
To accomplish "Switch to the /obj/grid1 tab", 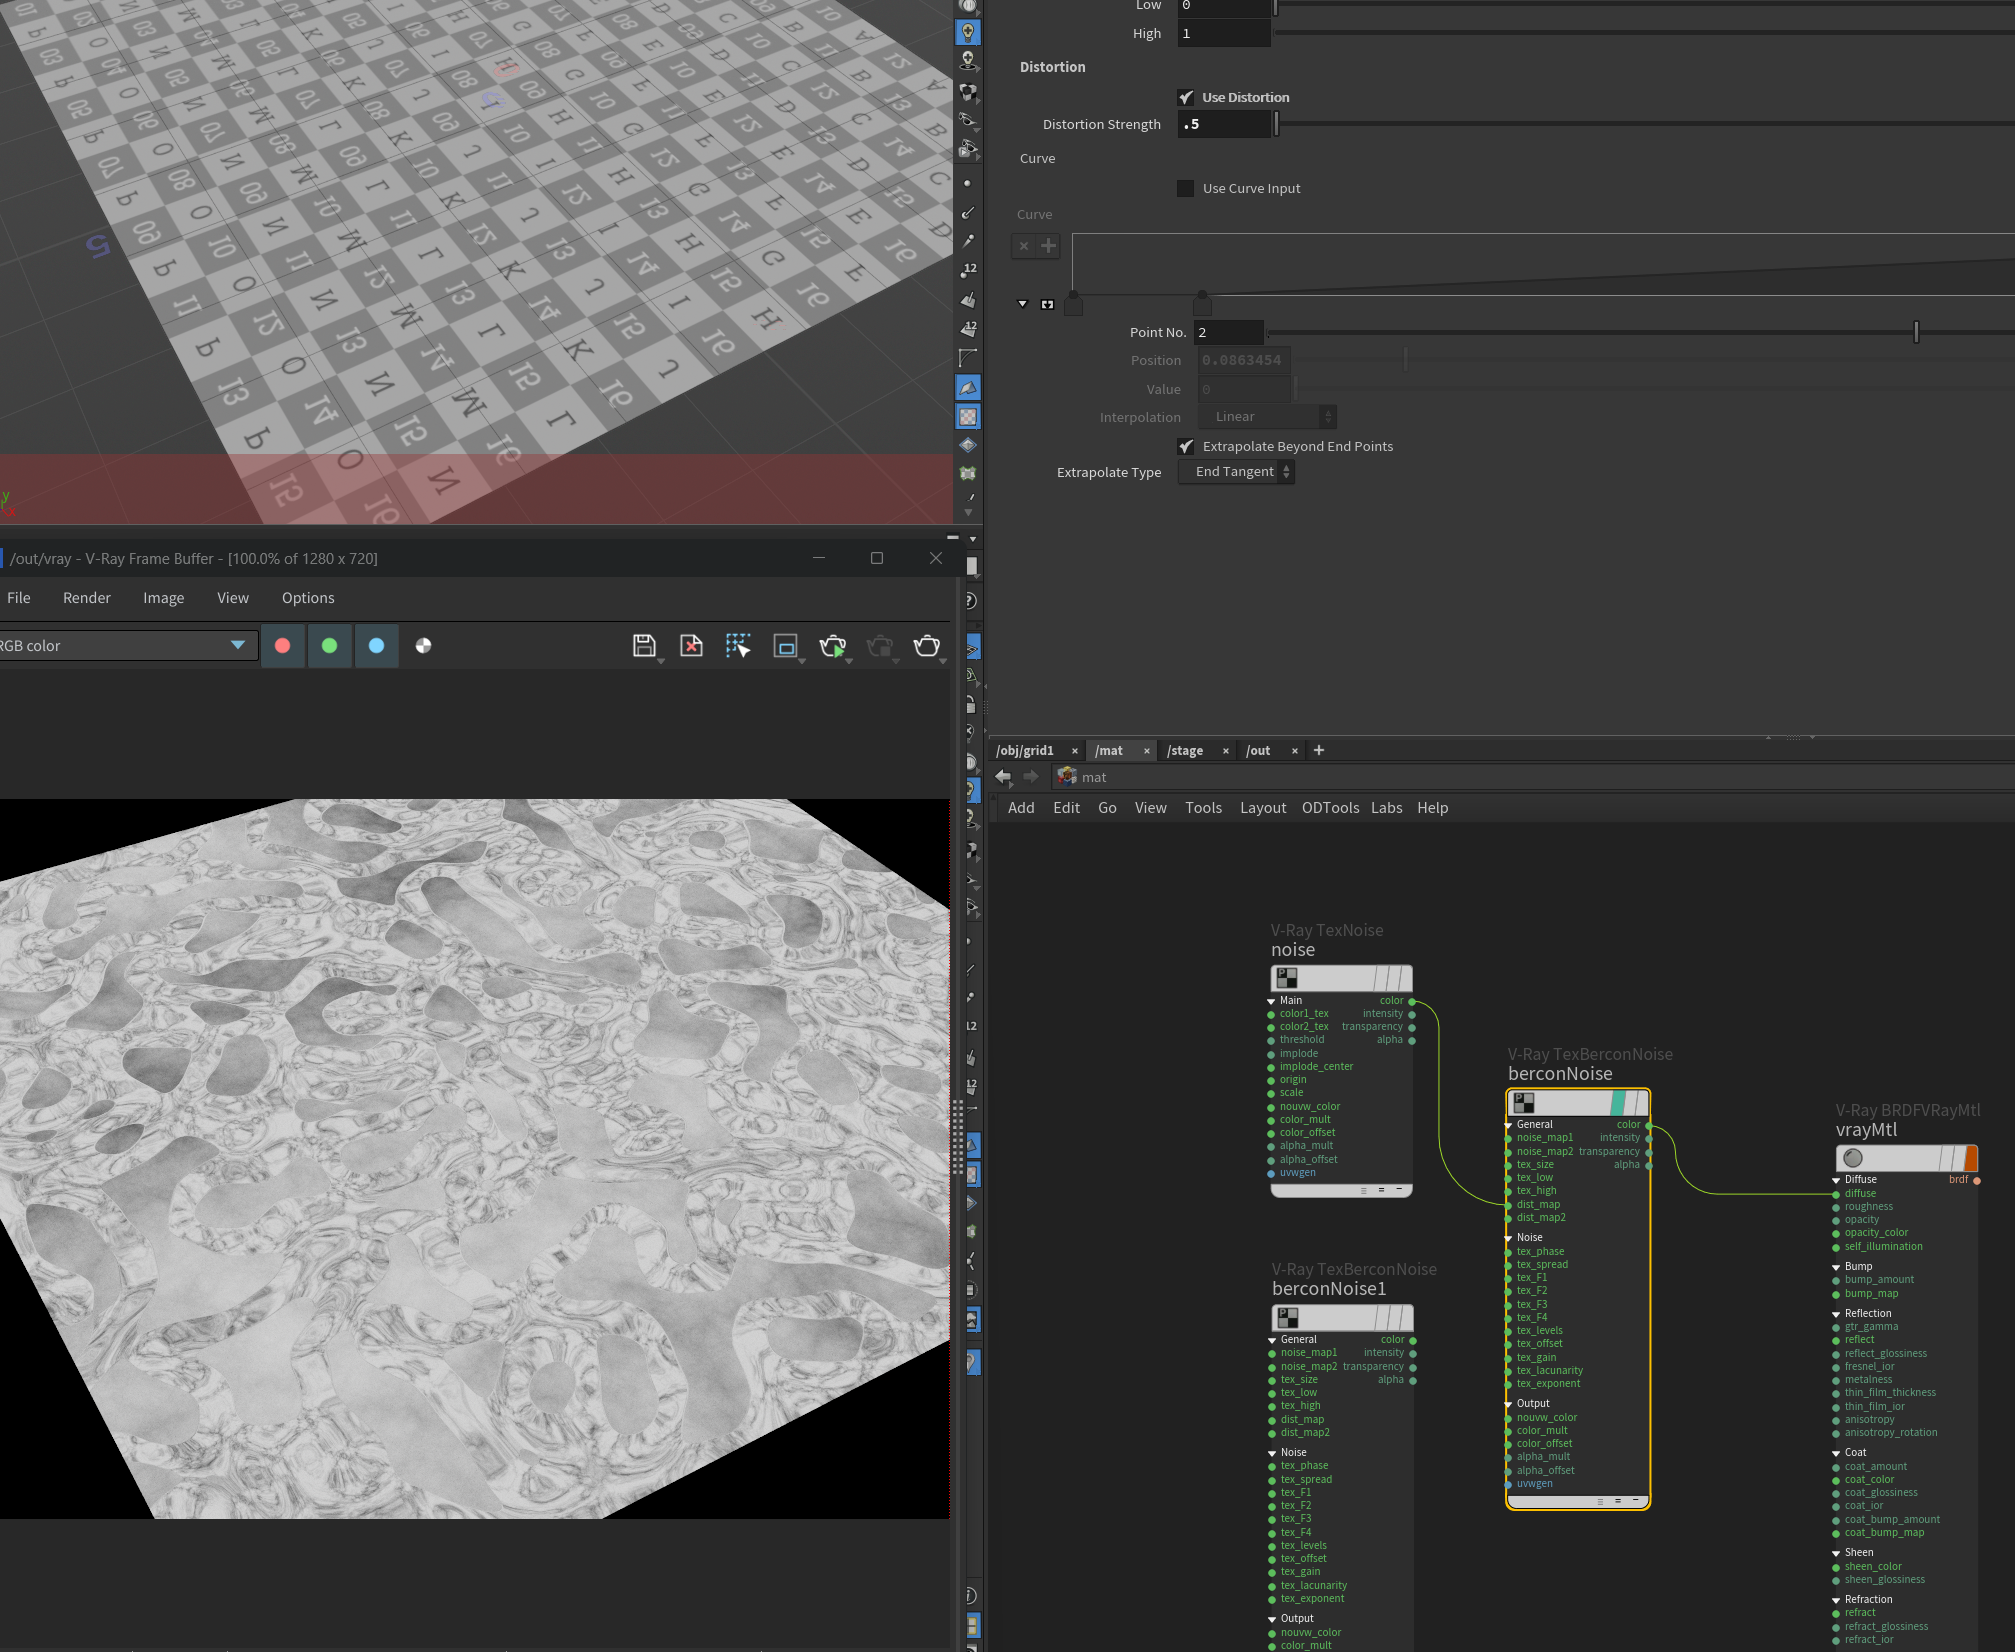I will pos(1025,751).
